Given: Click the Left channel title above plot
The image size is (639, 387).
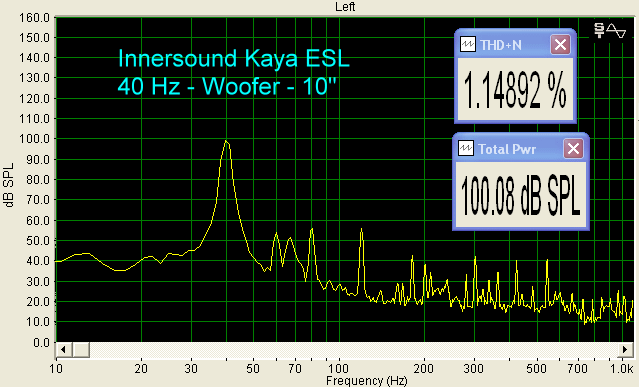Looking at the screenshot, I should pos(345,7).
